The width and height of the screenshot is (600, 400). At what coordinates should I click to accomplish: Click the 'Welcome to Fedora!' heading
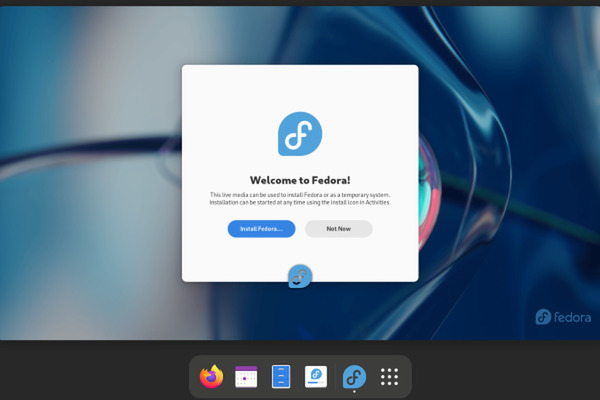(300, 180)
